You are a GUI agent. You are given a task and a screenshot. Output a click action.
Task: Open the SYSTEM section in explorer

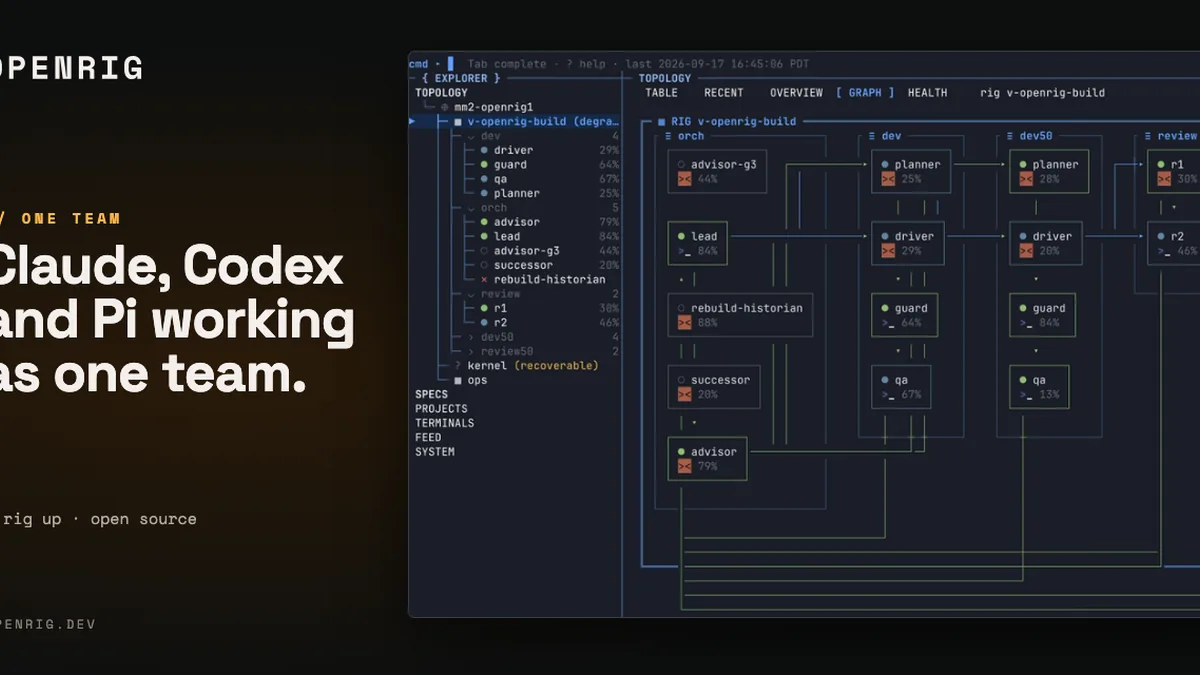[x=435, y=452]
